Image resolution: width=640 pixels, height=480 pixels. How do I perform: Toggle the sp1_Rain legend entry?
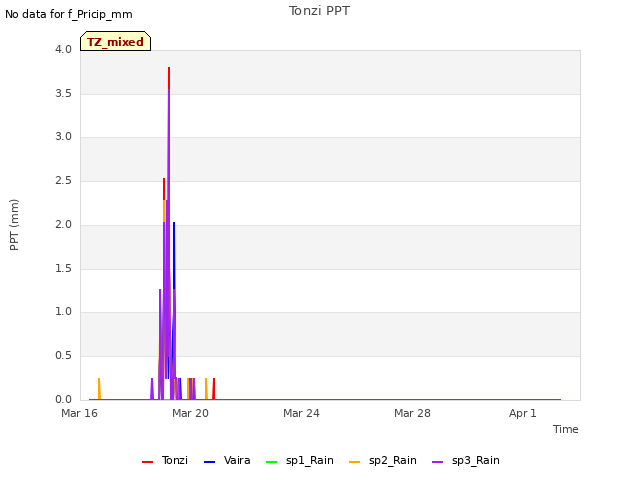point(300,460)
